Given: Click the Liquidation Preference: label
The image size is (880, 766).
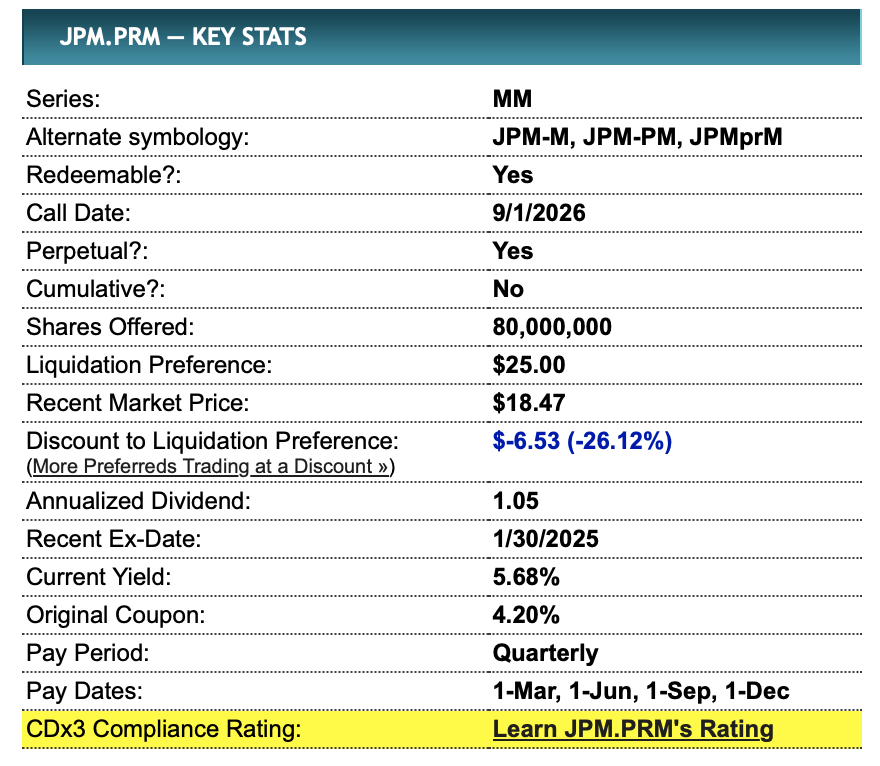Looking at the screenshot, I should 149,365.
